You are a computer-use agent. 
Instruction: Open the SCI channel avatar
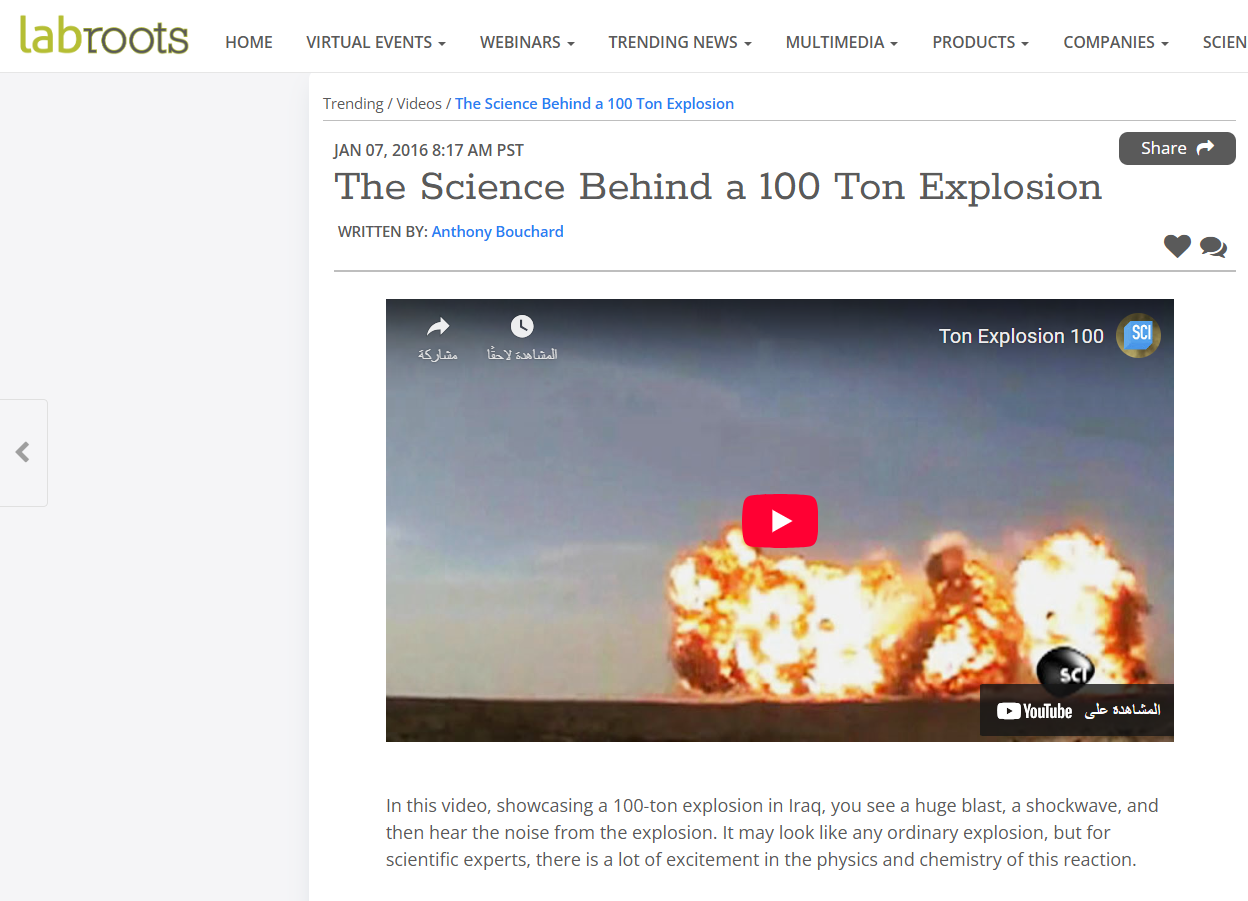tap(1138, 336)
